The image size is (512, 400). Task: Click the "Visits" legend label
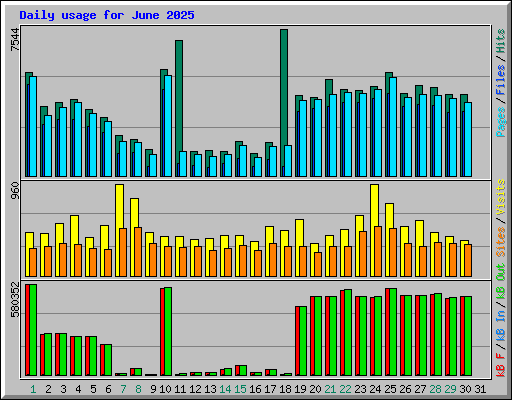[x=500, y=197]
